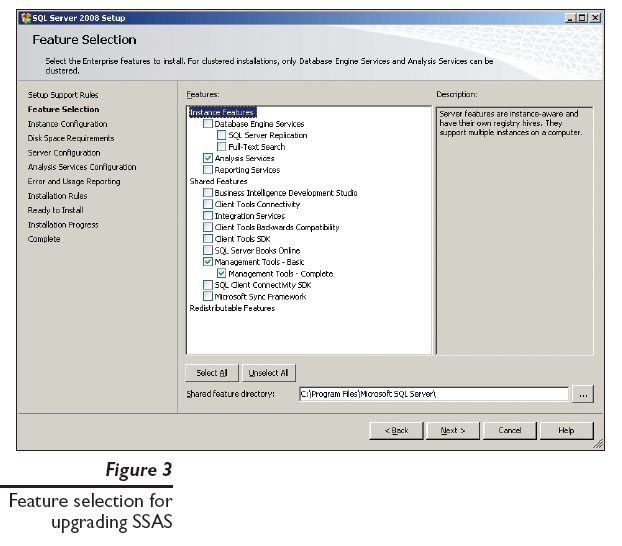
Task: Click Disk Space Requirements step
Action: (71, 138)
